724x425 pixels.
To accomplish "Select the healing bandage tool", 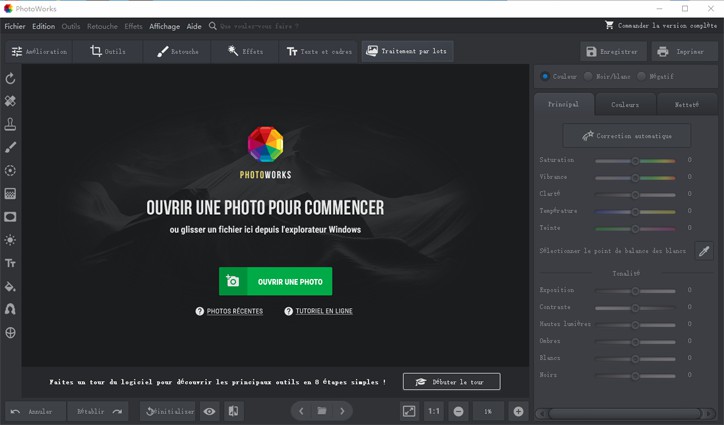I will [x=10, y=101].
